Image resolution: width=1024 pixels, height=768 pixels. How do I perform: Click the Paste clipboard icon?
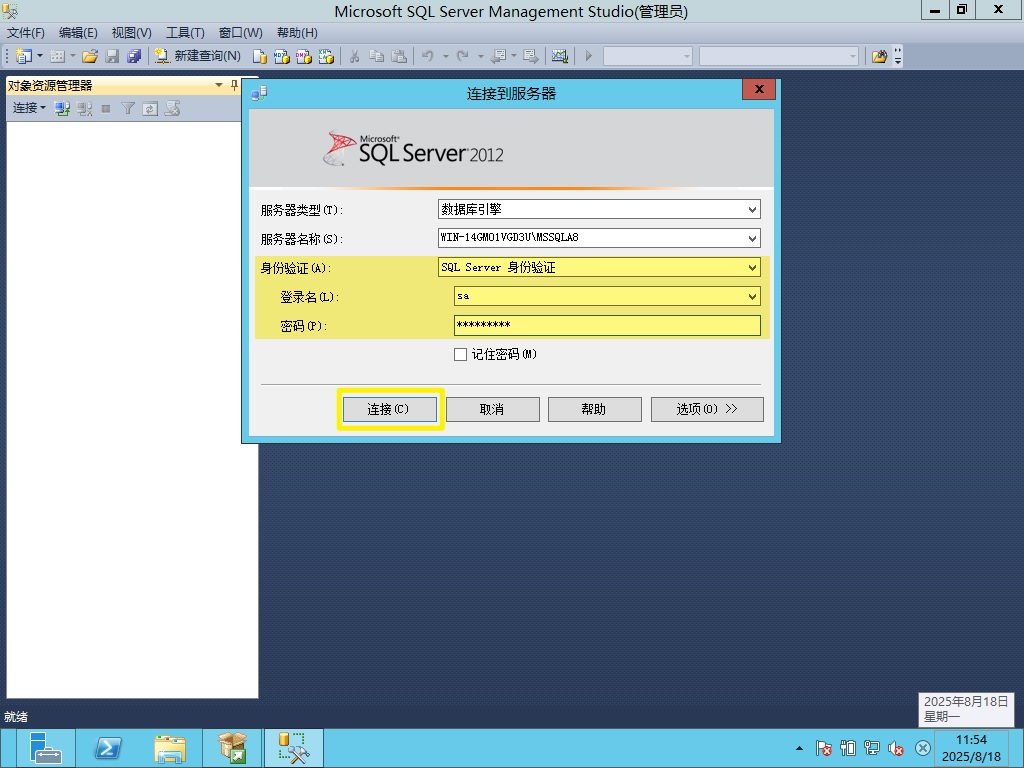[x=399, y=56]
